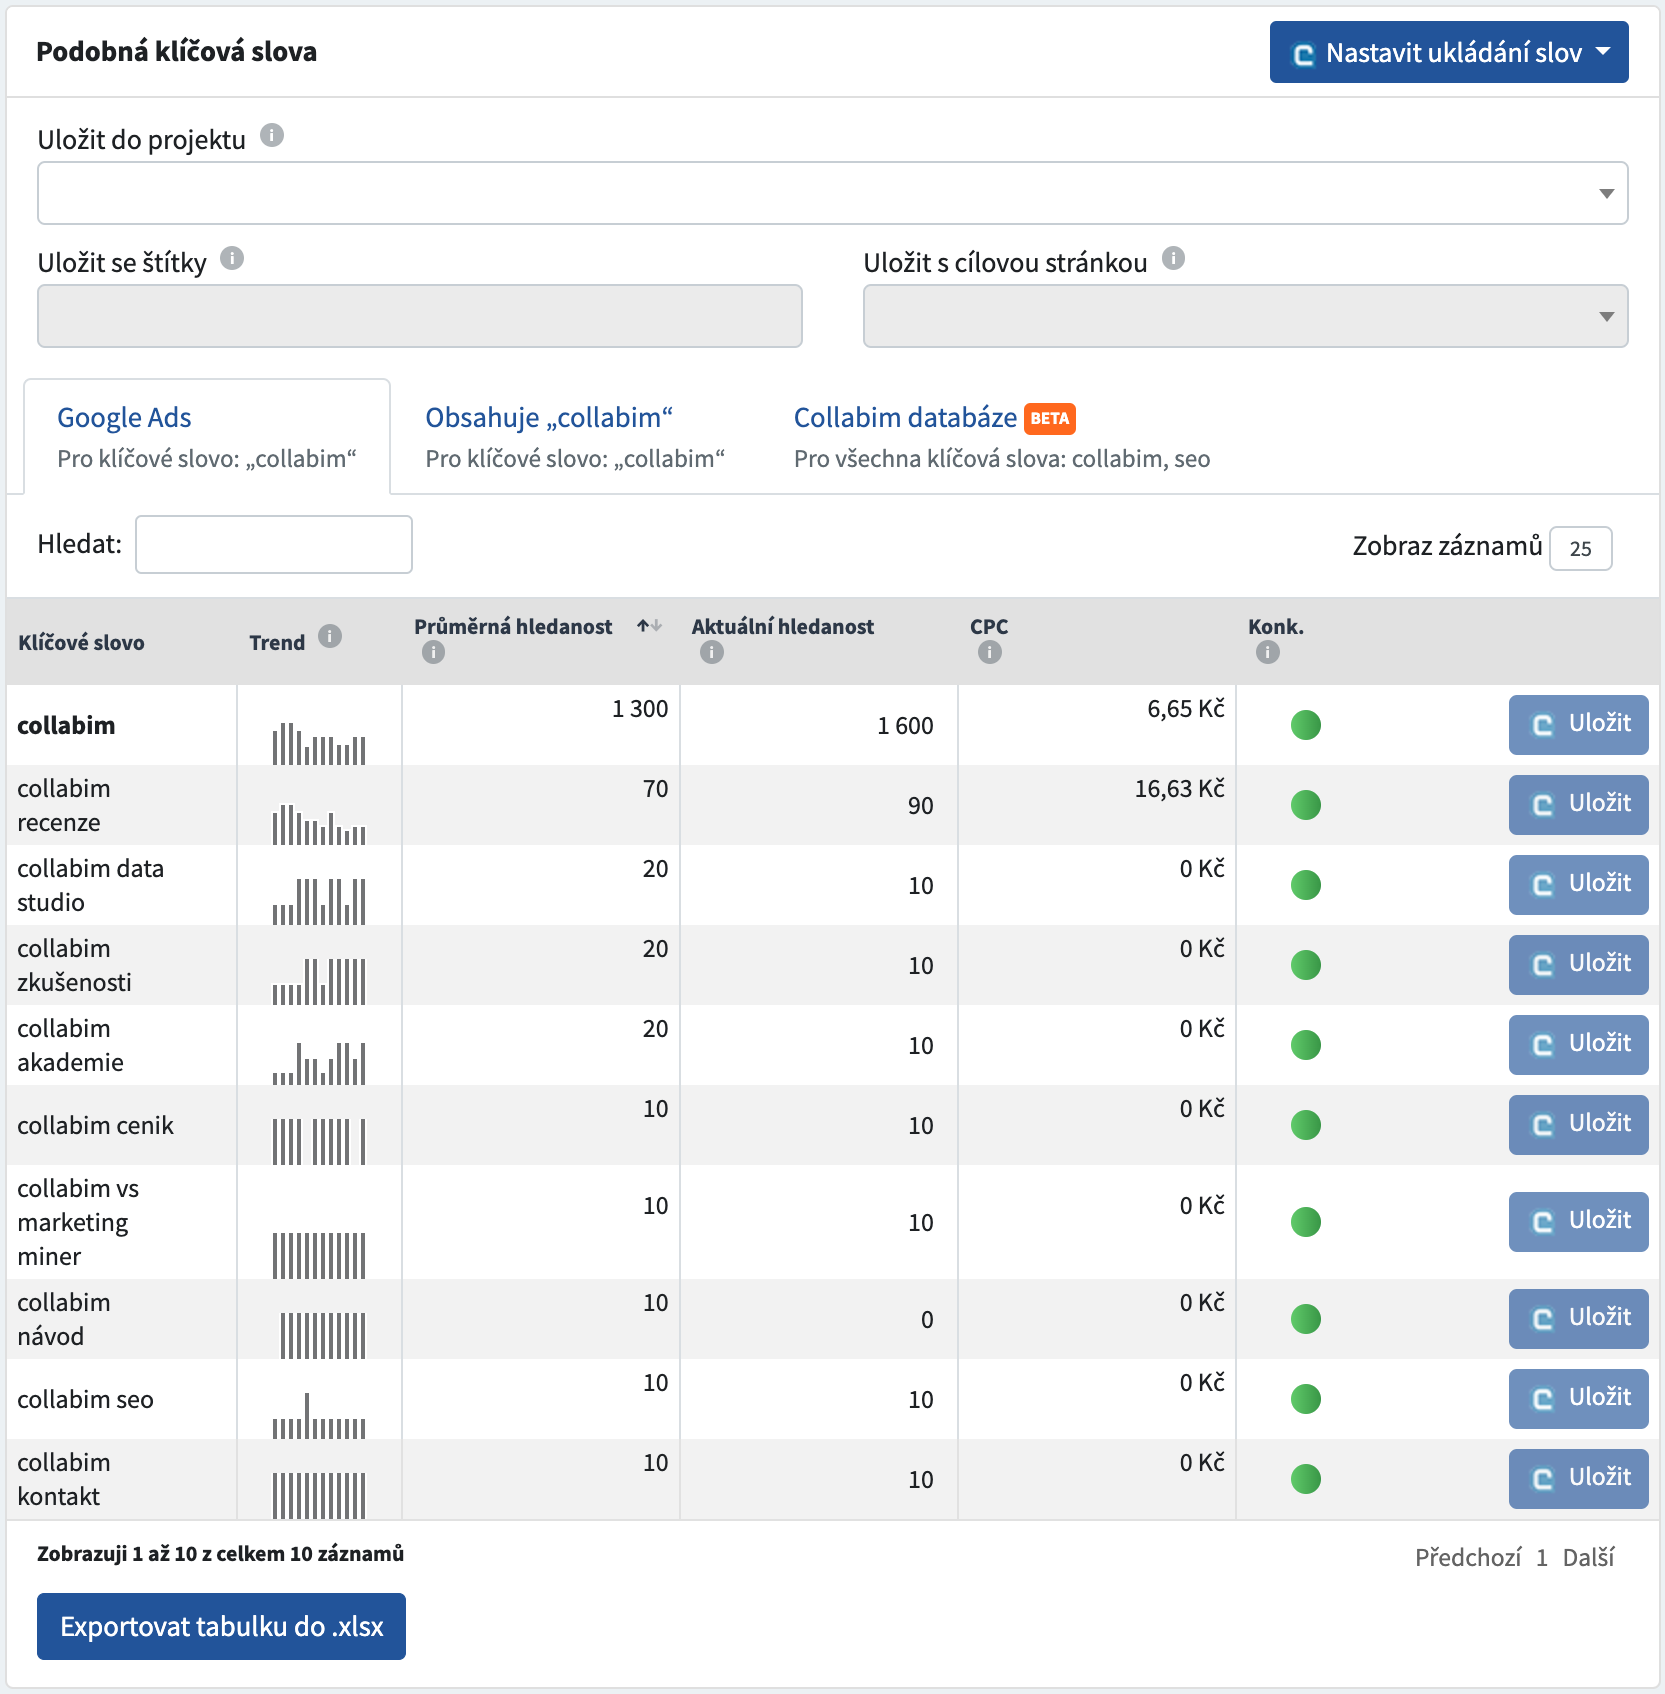
Task: Click Zobrazuji 1 až 10 summary text
Action: click(x=220, y=1553)
